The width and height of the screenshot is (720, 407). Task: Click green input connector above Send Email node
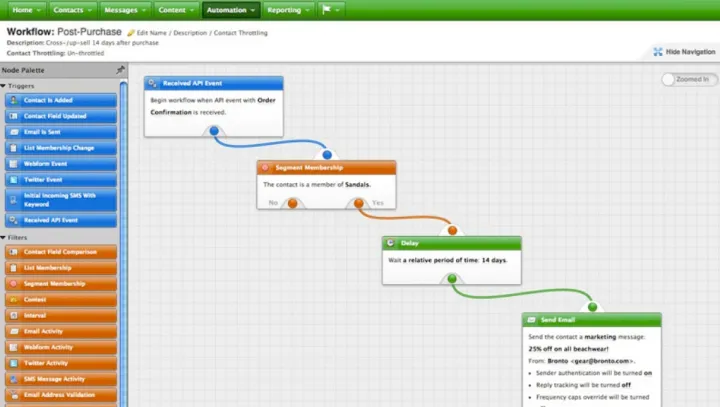(593, 306)
